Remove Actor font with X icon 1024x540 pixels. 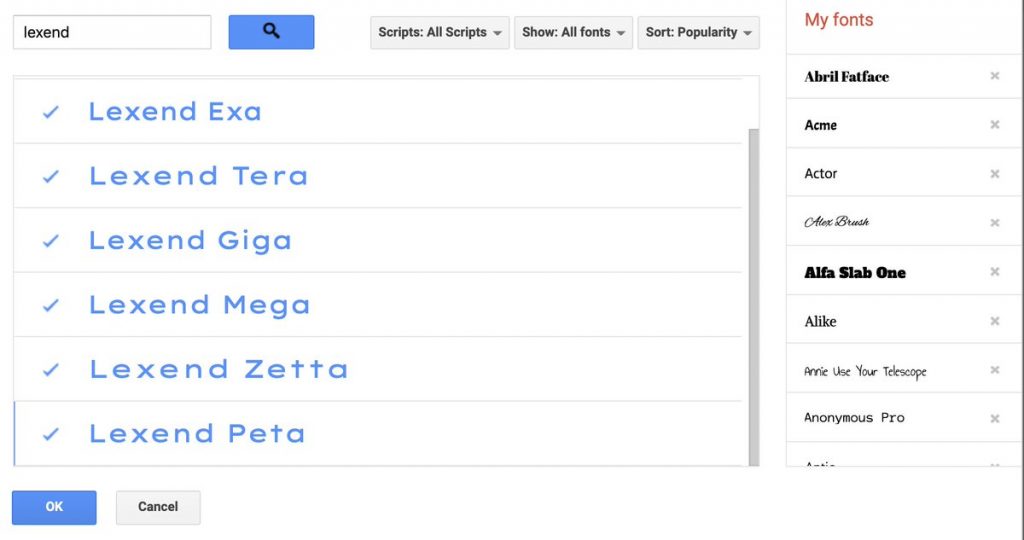tap(995, 174)
